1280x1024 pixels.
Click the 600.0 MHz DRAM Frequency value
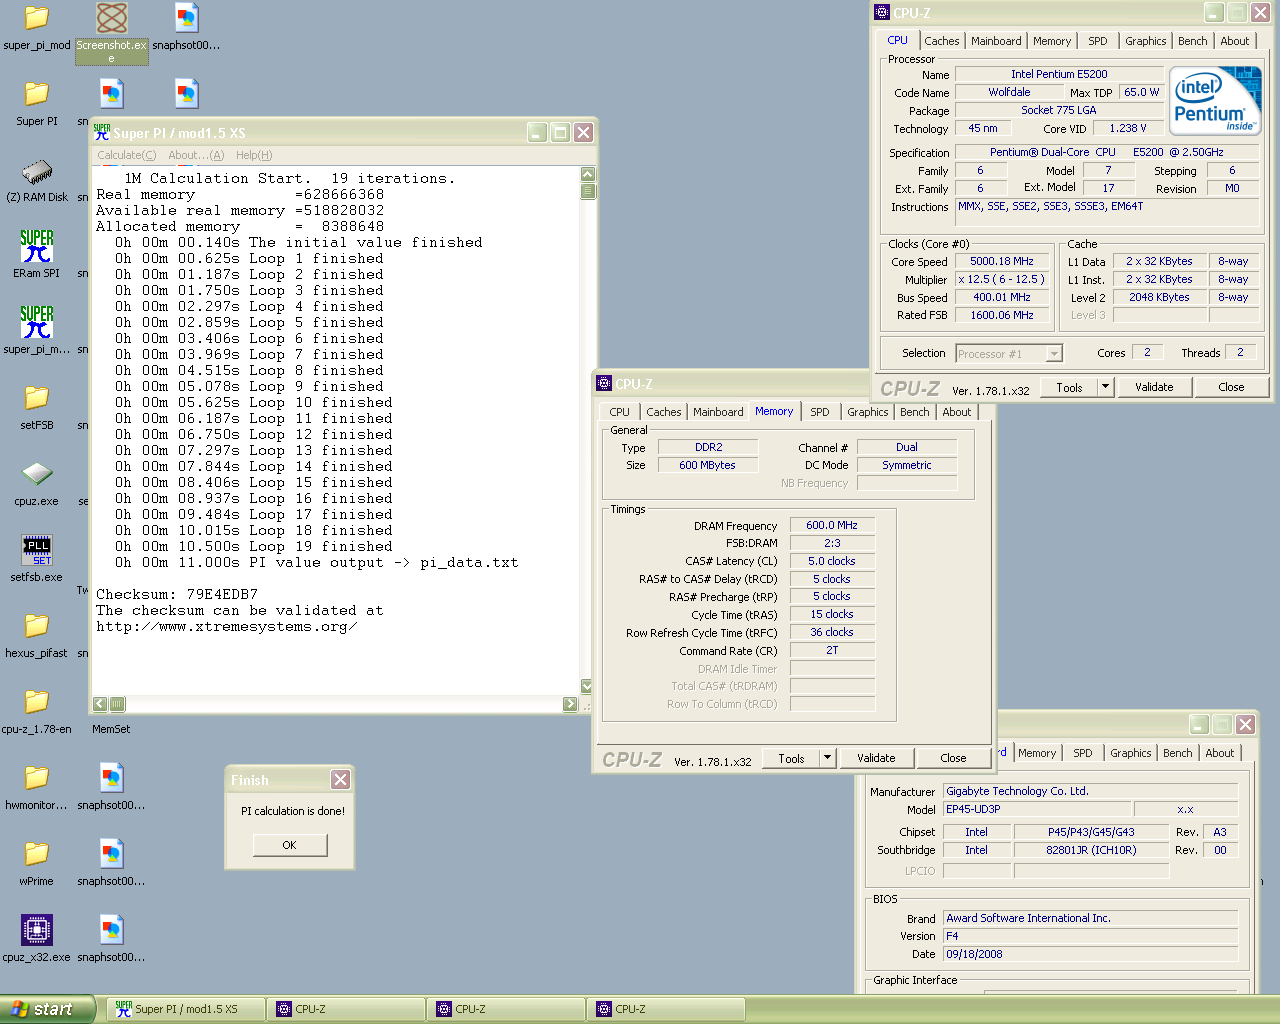tap(832, 525)
